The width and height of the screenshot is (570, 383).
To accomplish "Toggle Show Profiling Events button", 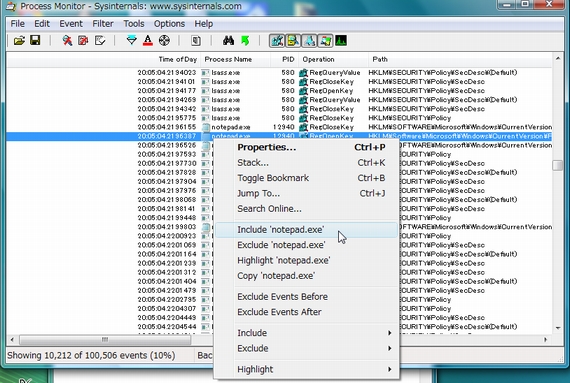I will 341,40.
